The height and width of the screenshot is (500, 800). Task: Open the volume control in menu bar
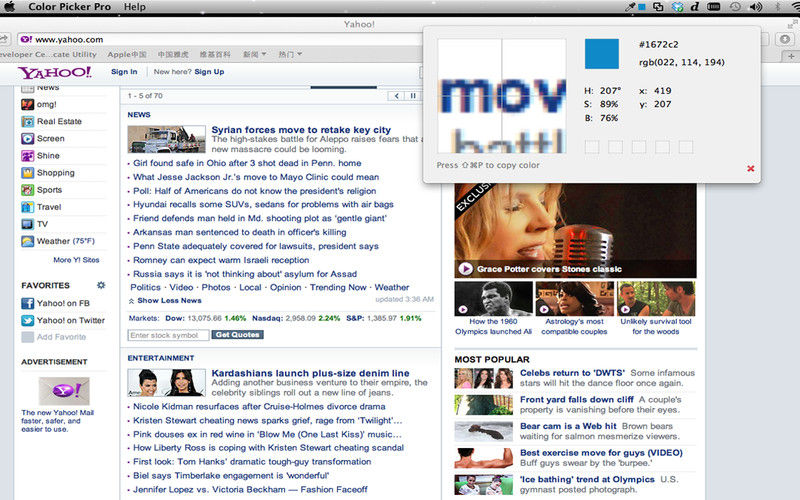click(x=756, y=7)
